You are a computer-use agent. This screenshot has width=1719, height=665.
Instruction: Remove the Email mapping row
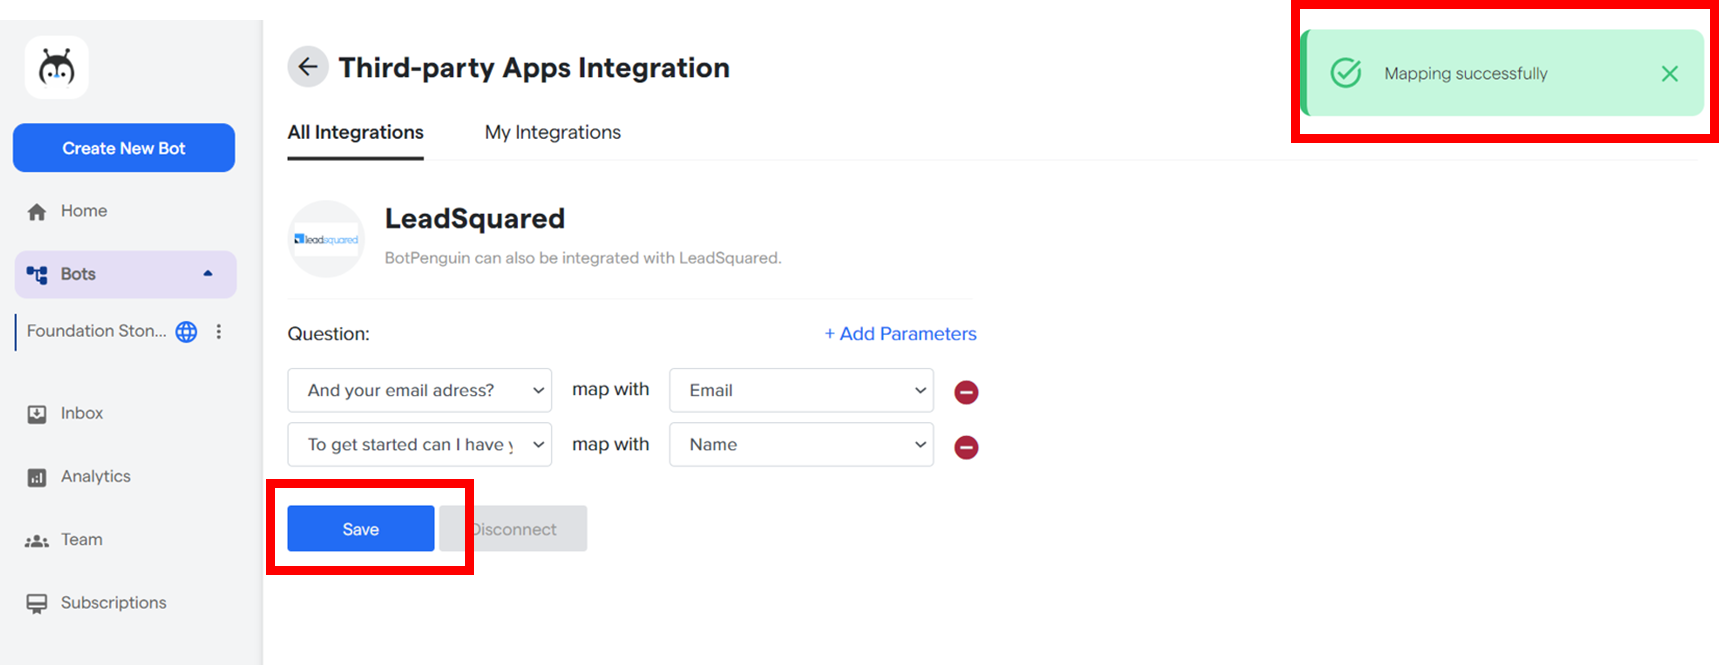tap(966, 392)
